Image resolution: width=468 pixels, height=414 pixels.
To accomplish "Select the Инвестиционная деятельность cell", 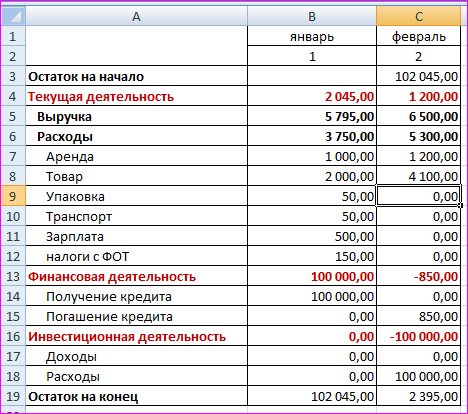I will click(136, 336).
